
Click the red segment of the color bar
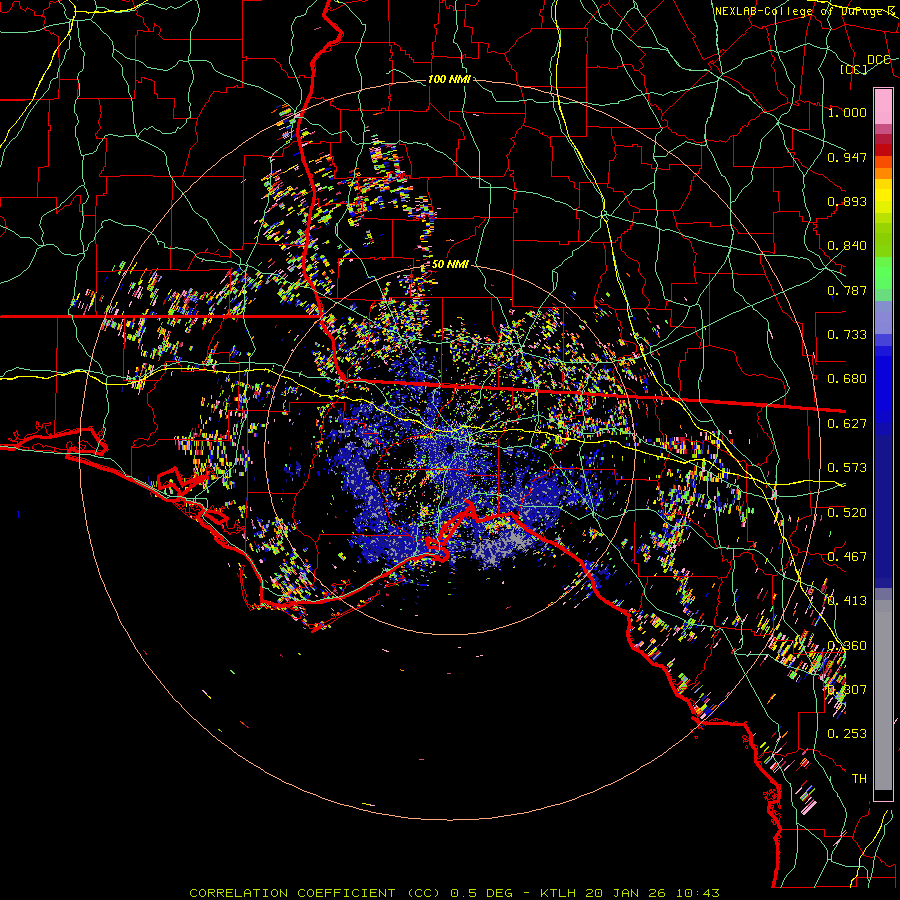883,150
